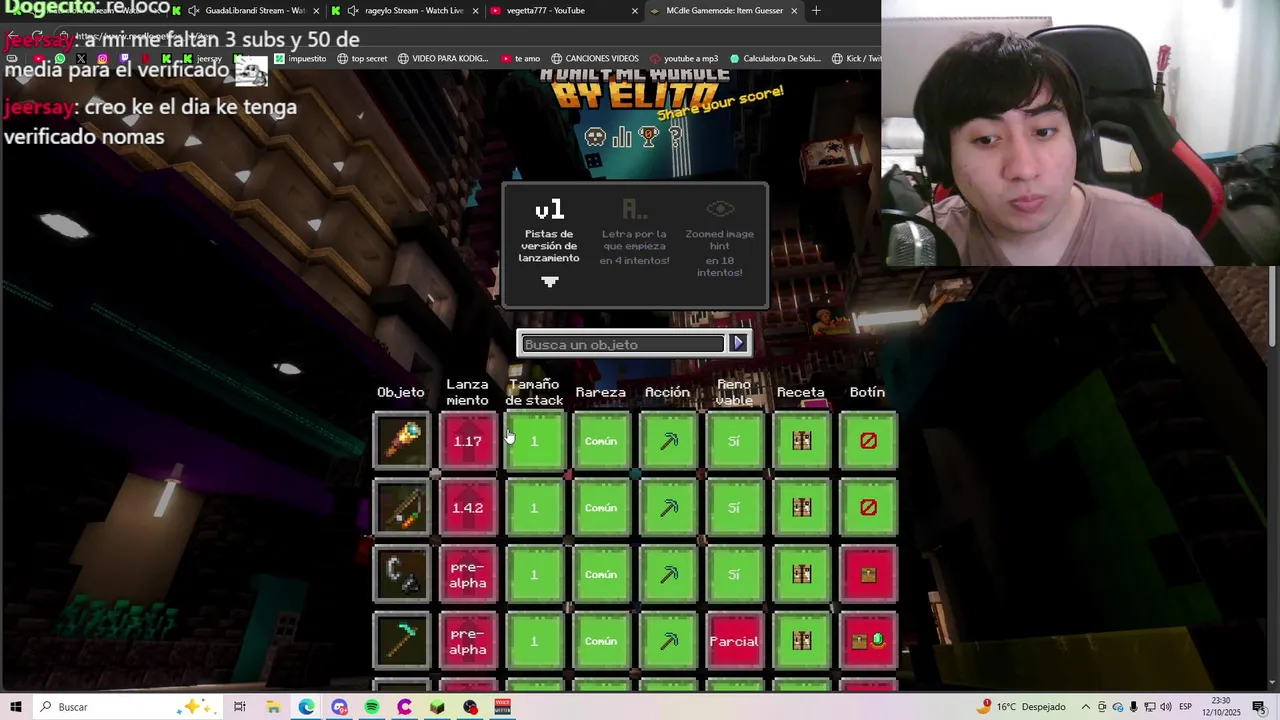The height and width of the screenshot is (720, 1280).
Task: Open Spotify from the taskbar
Action: tap(372, 707)
